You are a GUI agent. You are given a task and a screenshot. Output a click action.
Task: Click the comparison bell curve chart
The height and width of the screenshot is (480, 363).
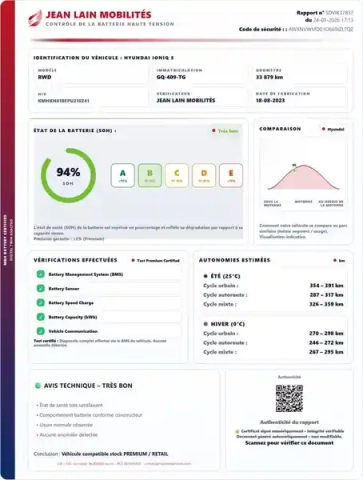coord(303,177)
